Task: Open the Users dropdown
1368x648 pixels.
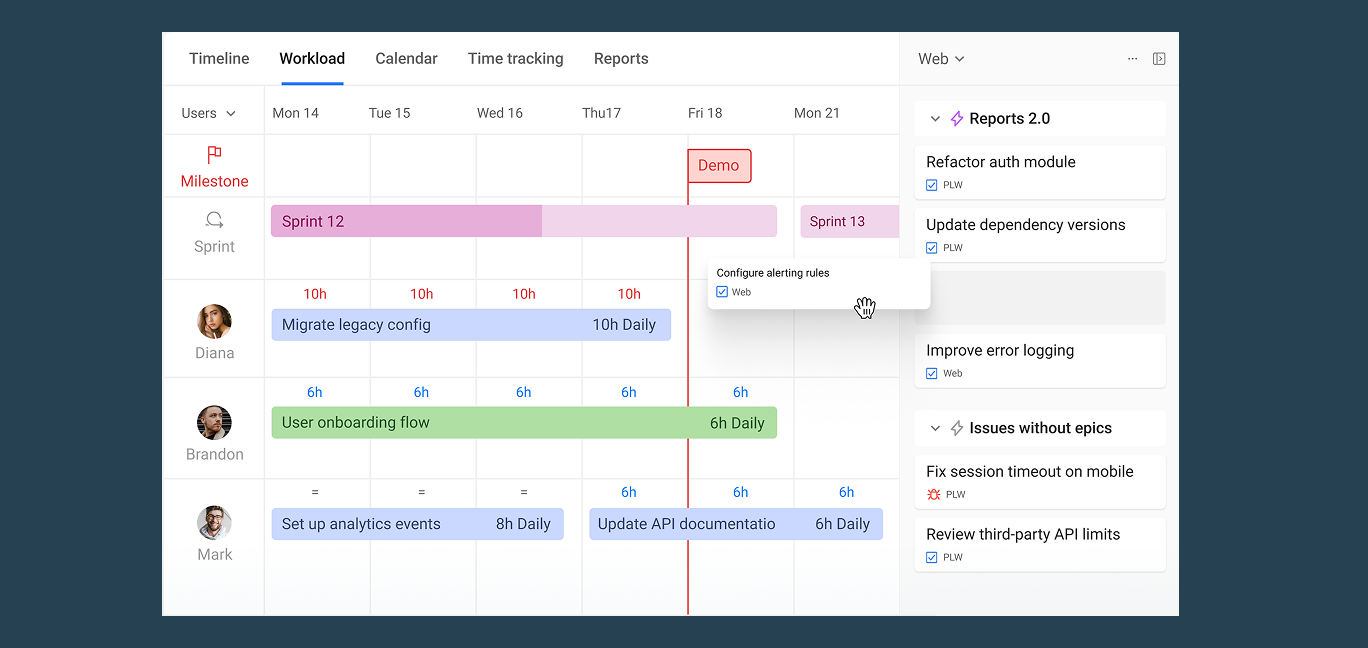Action: (209, 113)
